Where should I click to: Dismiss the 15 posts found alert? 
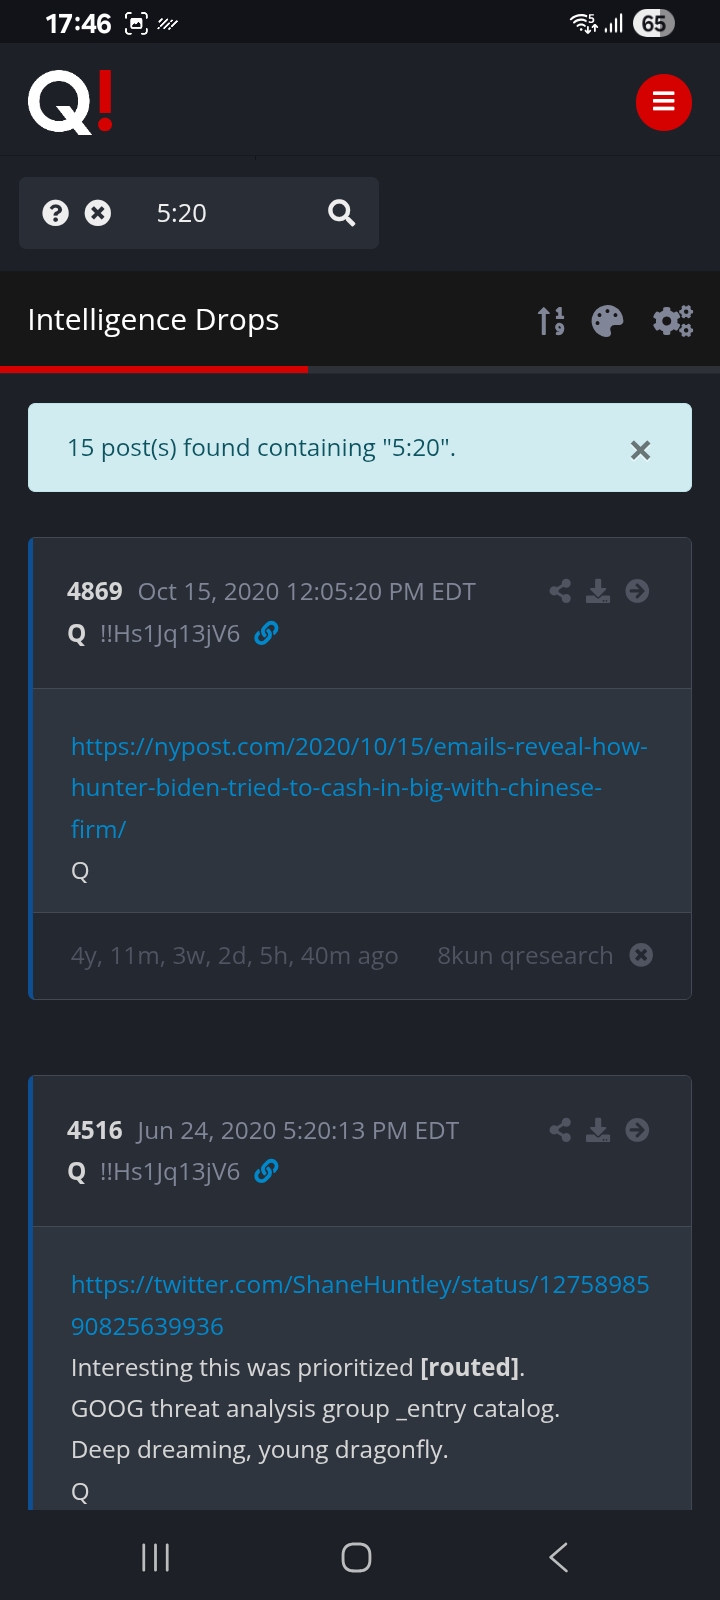click(x=640, y=450)
